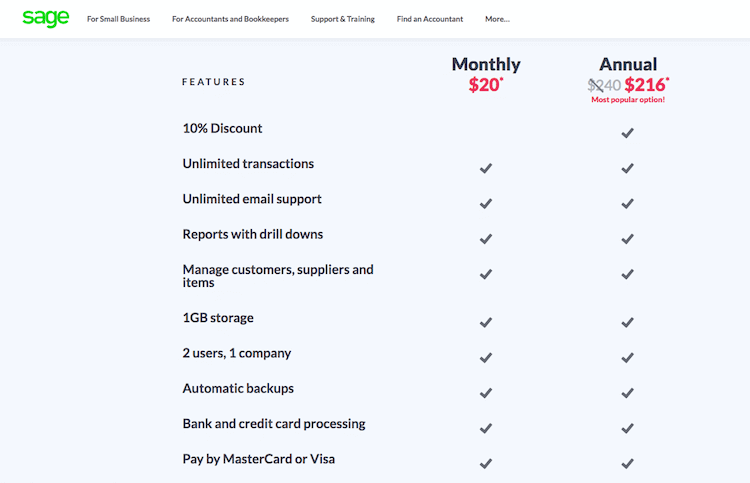This screenshot has height=483, width=750.
Task: Click Monthly checkmark for Bank and credit card processing
Action: [x=486, y=428]
